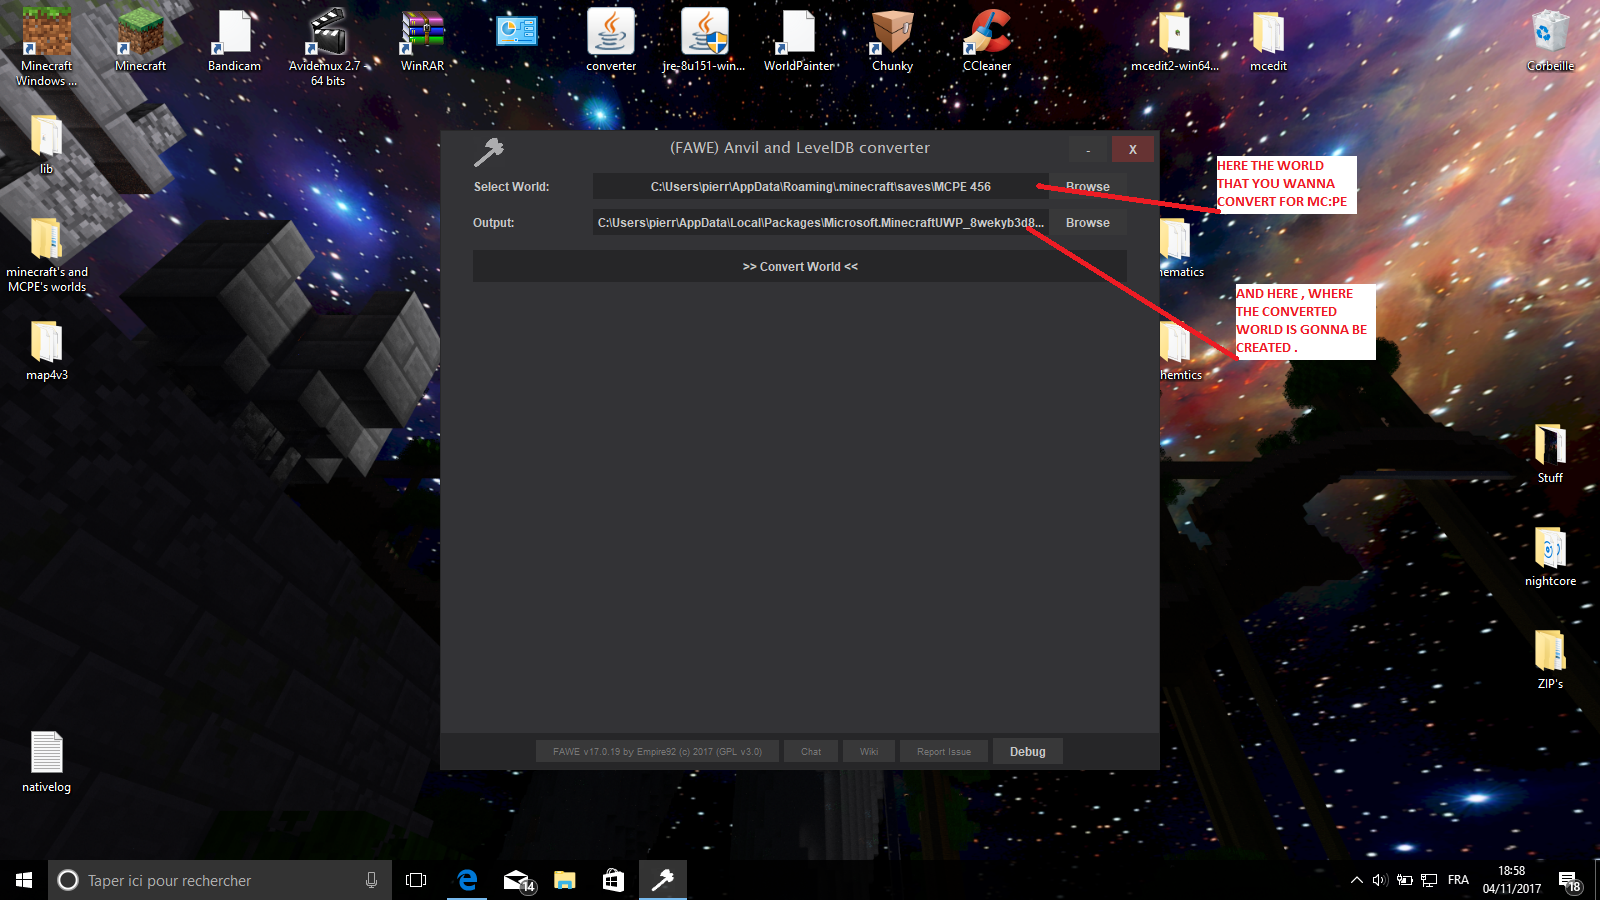The height and width of the screenshot is (900, 1600).
Task: Browse for the Select World folder
Action: point(1087,187)
